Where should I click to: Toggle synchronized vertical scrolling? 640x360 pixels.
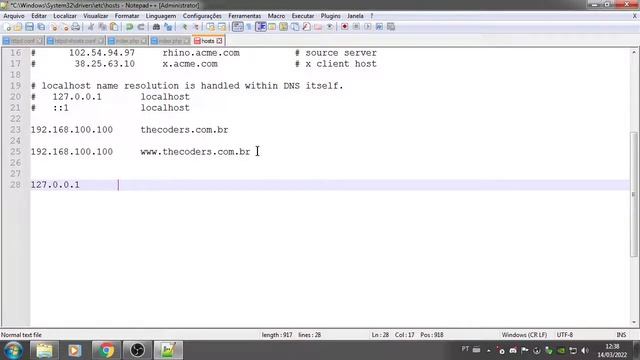click(x=210, y=27)
